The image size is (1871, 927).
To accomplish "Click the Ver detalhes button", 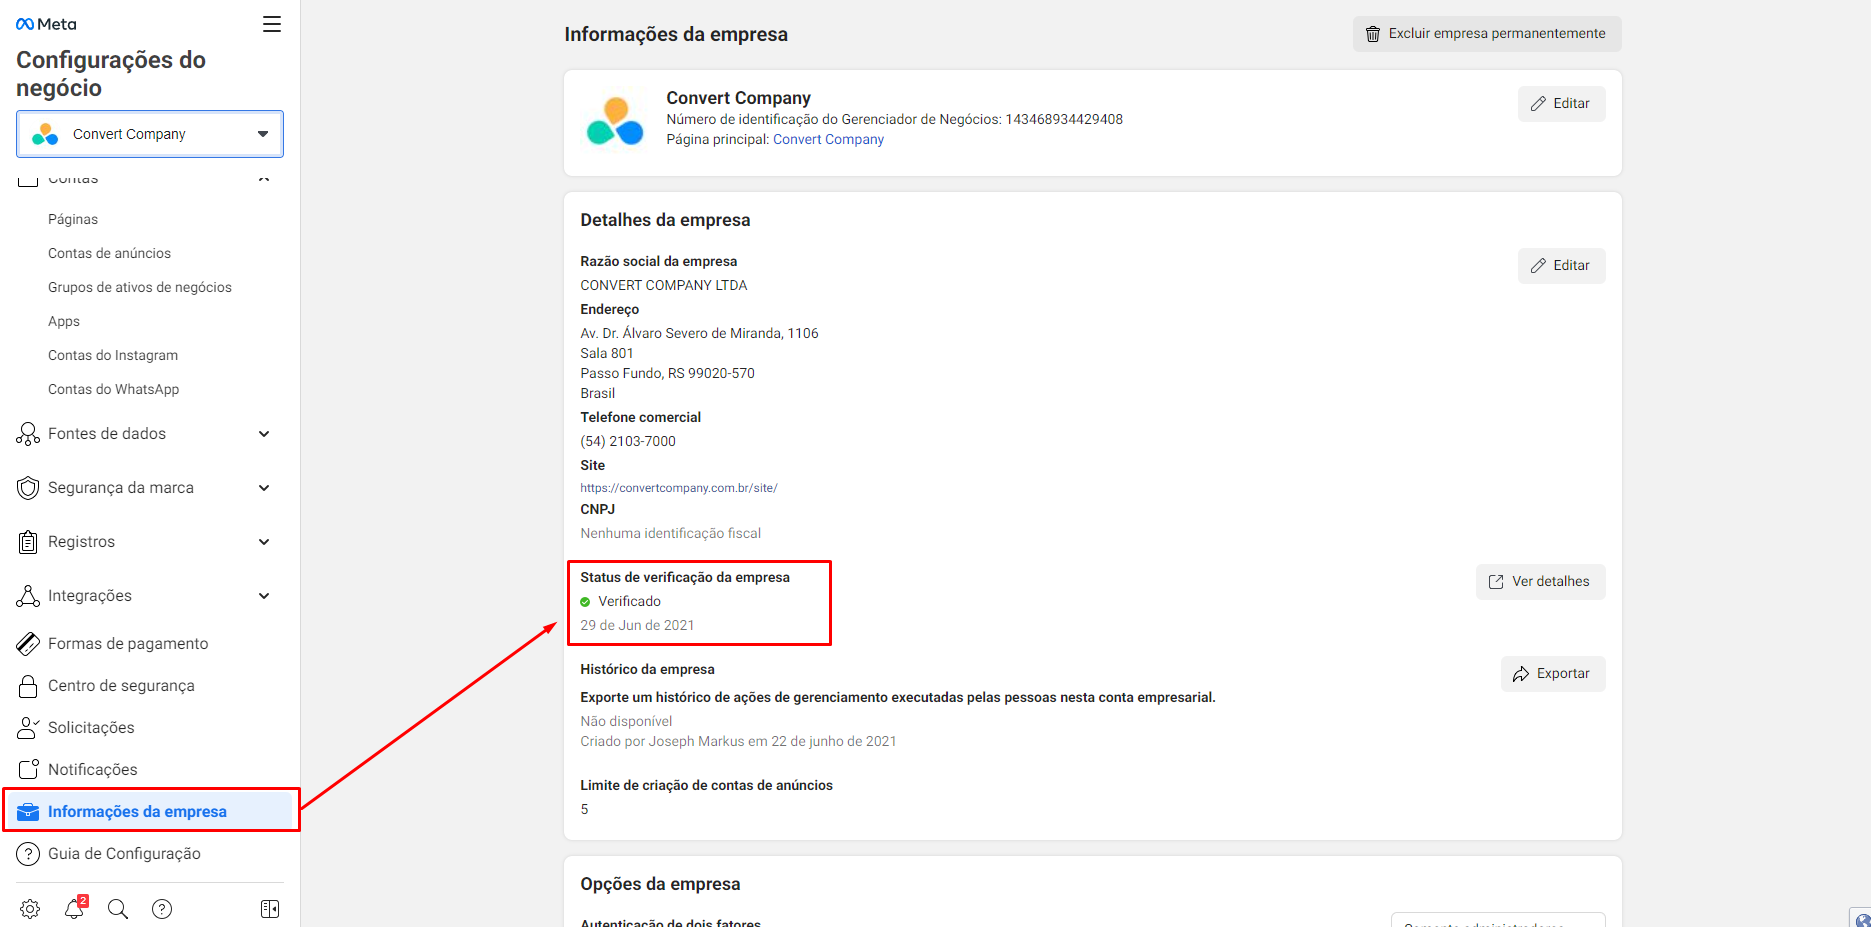I will 1540,582.
